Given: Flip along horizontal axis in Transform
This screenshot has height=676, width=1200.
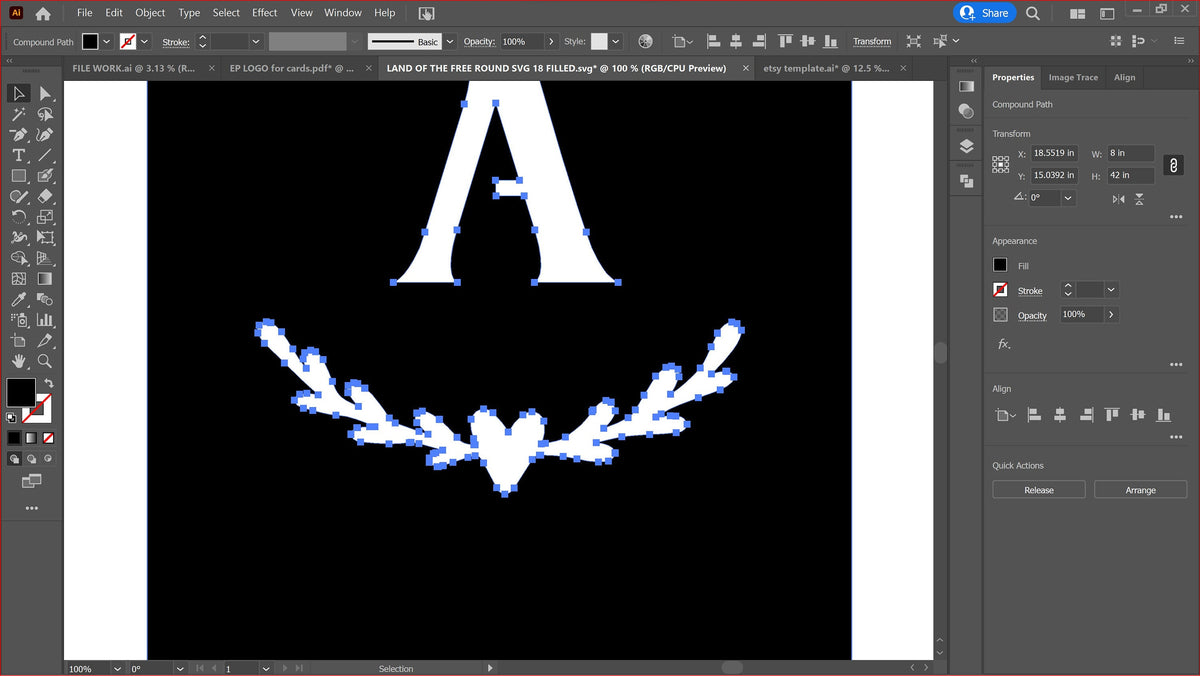Looking at the screenshot, I should (1119, 199).
